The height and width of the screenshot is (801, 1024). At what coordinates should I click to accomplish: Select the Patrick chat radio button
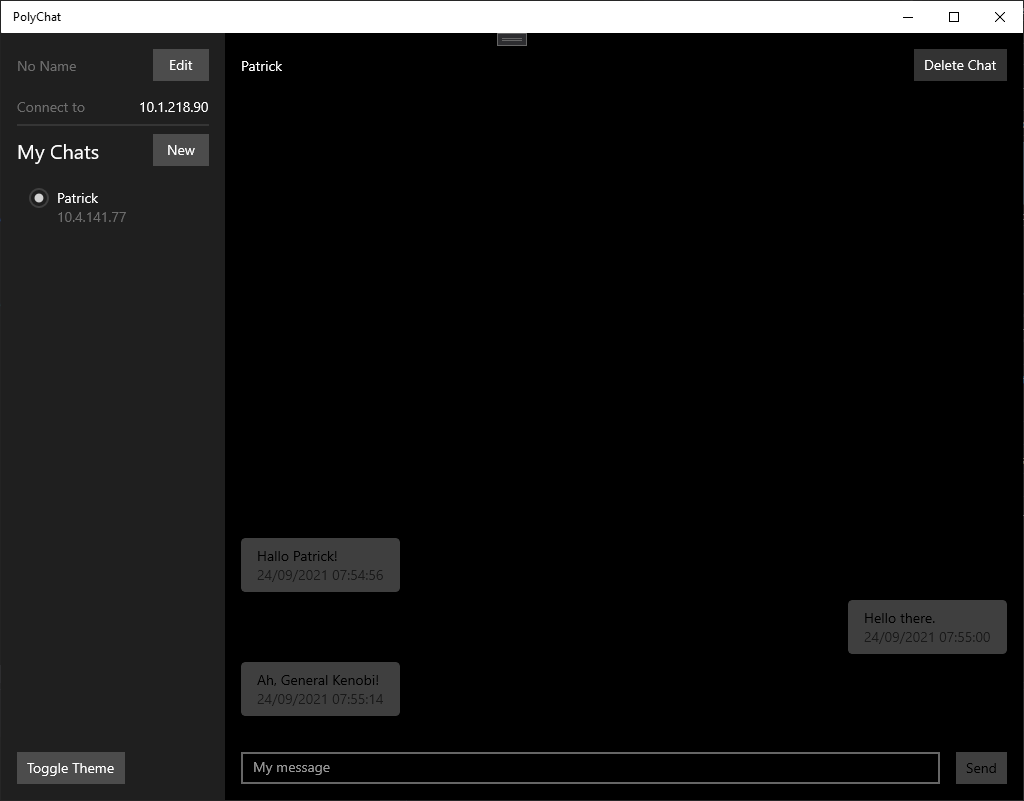[38, 198]
